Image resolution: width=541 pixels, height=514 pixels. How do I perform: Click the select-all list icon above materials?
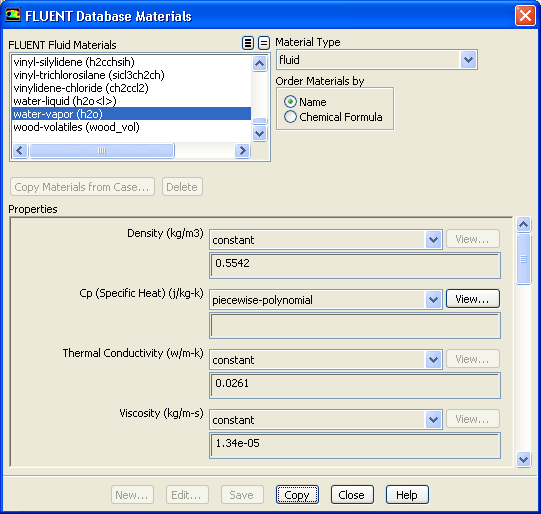click(x=248, y=43)
